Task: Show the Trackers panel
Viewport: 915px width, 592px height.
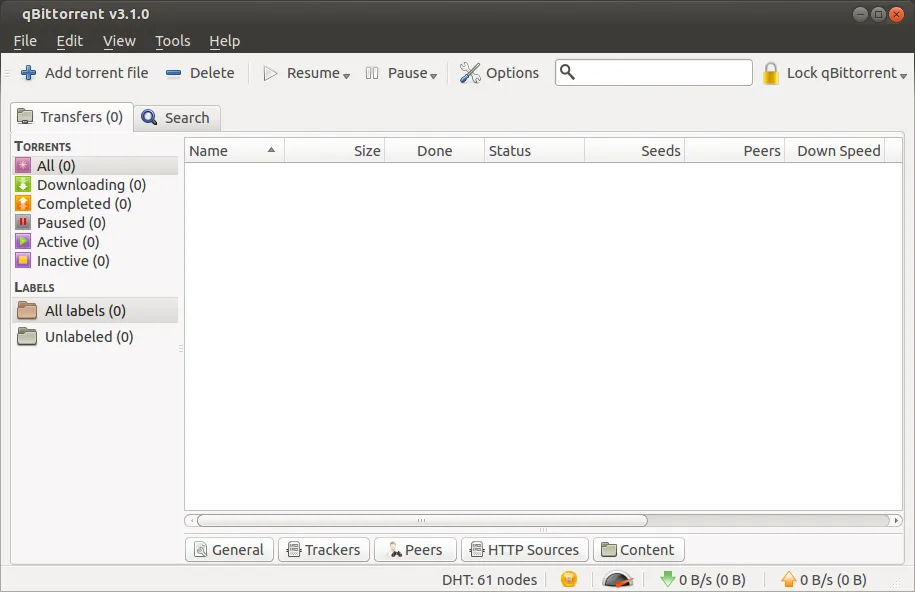Action: 324,550
